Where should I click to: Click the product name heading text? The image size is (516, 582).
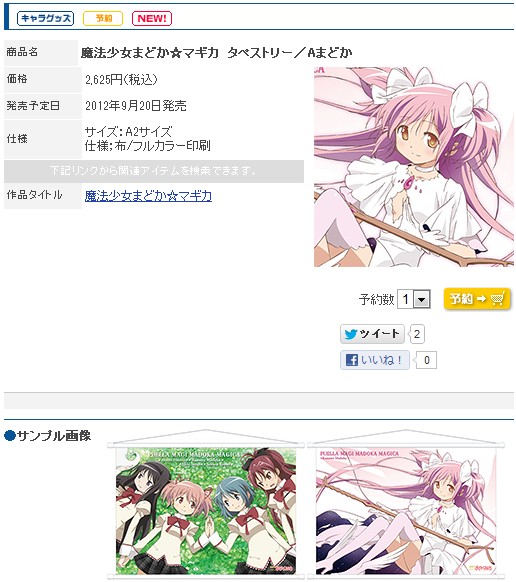coord(216,53)
